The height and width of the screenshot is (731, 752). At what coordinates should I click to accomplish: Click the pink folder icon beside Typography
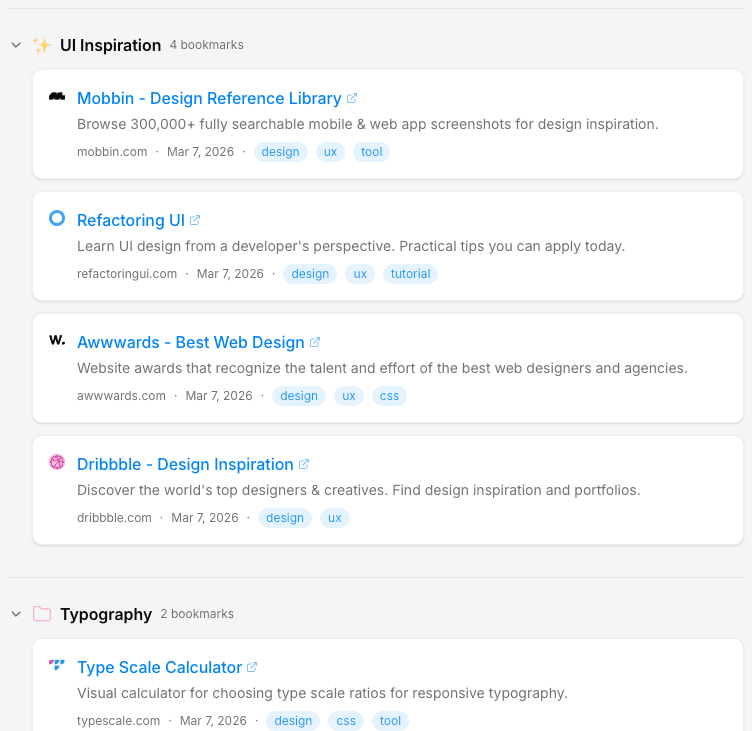click(x=42, y=613)
